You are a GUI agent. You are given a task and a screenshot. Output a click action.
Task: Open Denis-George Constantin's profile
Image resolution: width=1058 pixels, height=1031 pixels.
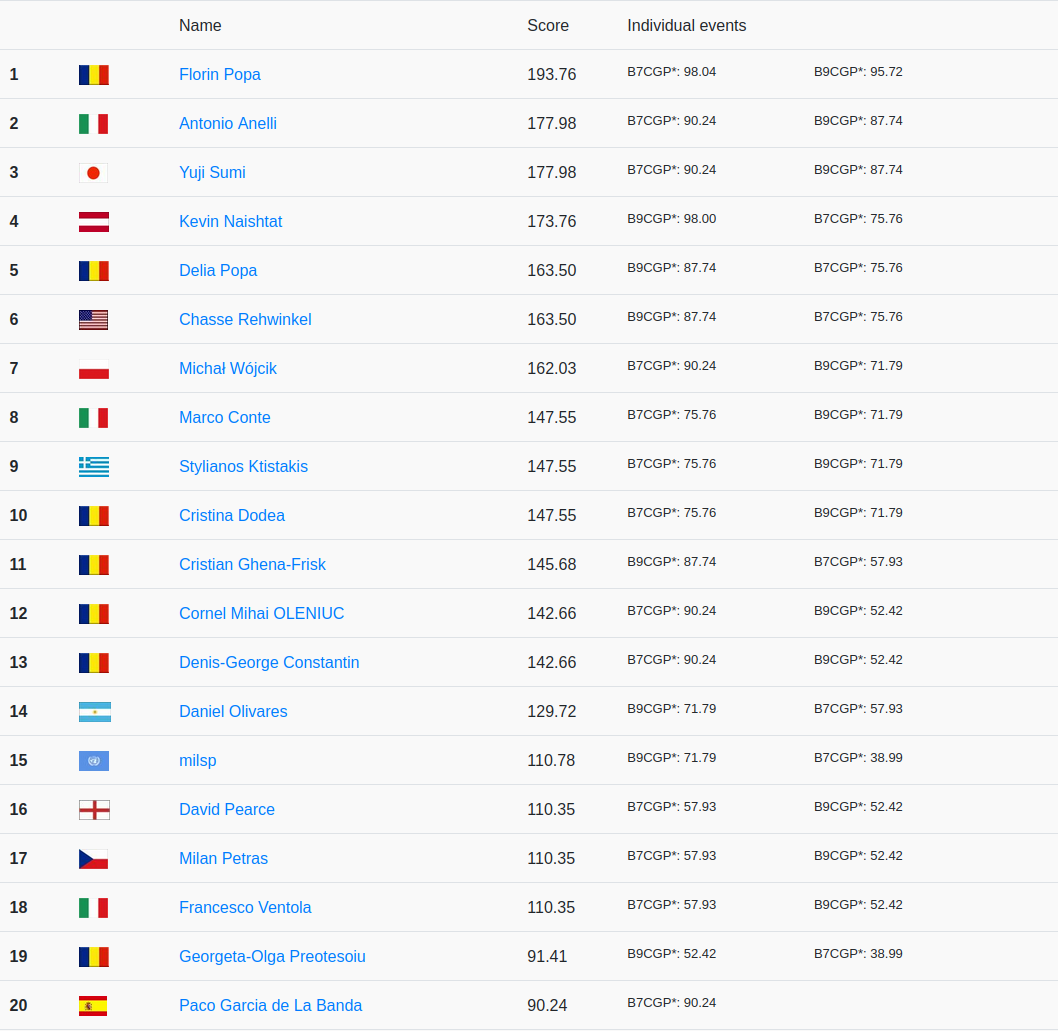(269, 663)
